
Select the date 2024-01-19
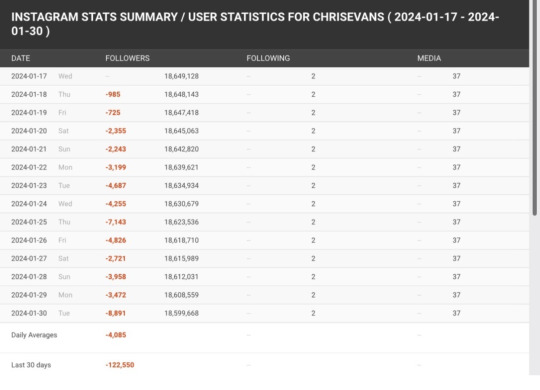tap(29, 113)
